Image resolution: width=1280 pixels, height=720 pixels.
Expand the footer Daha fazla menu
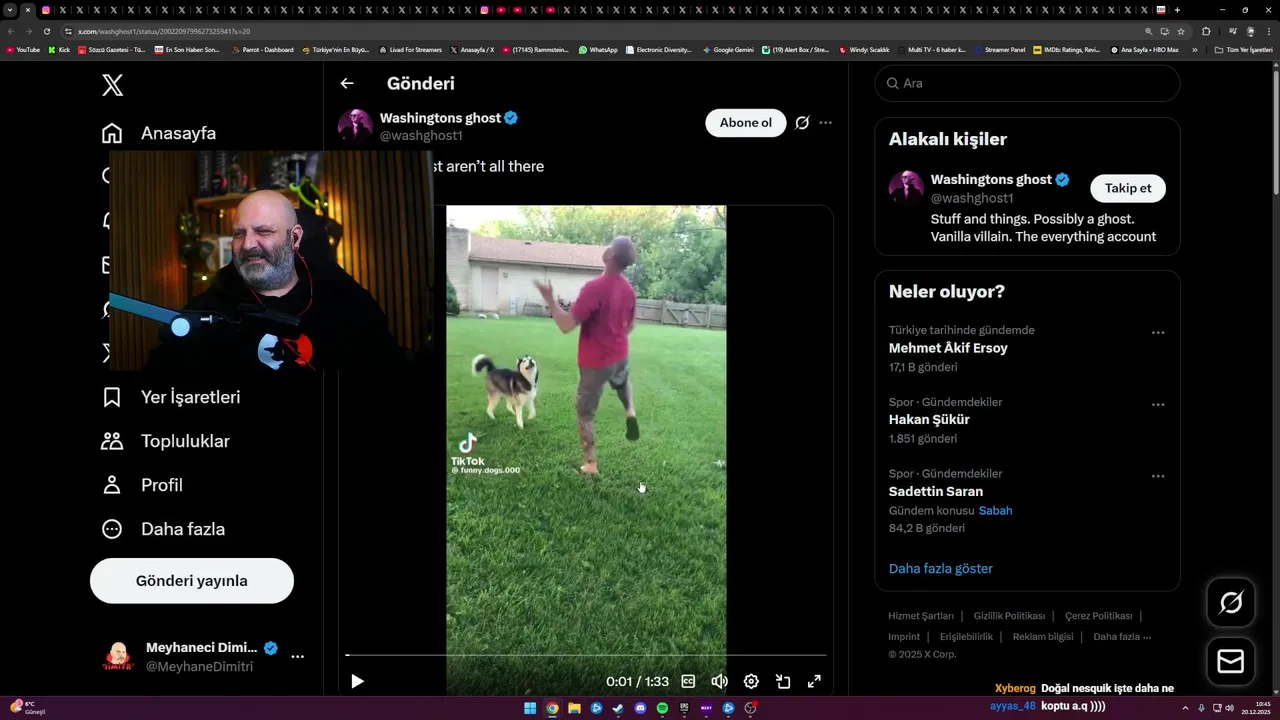pyautogui.click(x=1122, y=637)
